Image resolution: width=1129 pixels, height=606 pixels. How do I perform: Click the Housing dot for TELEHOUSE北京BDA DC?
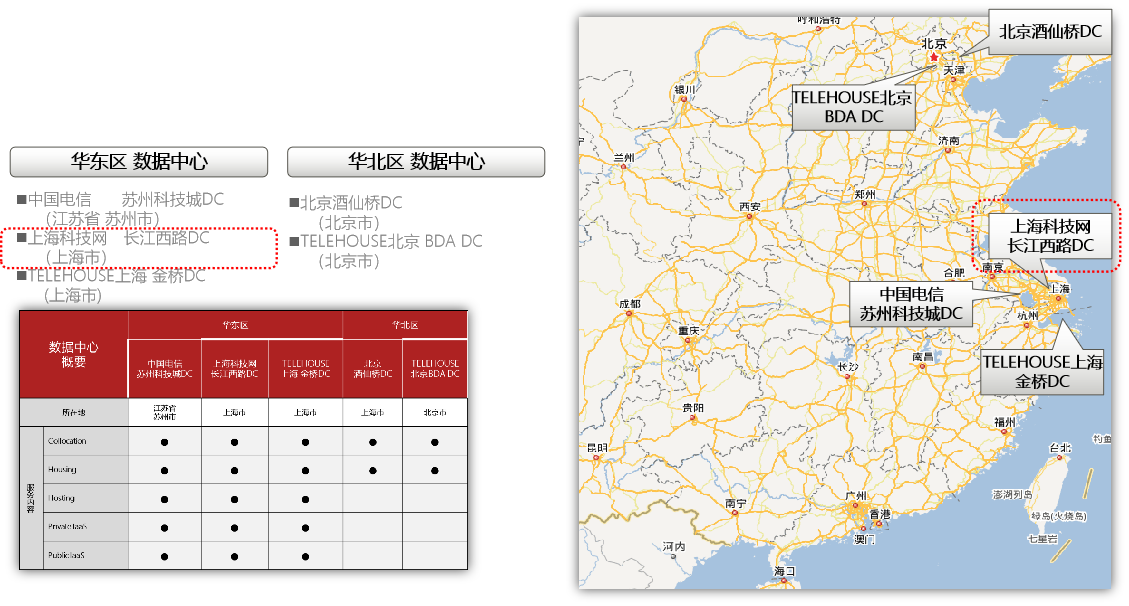[435, 471]
